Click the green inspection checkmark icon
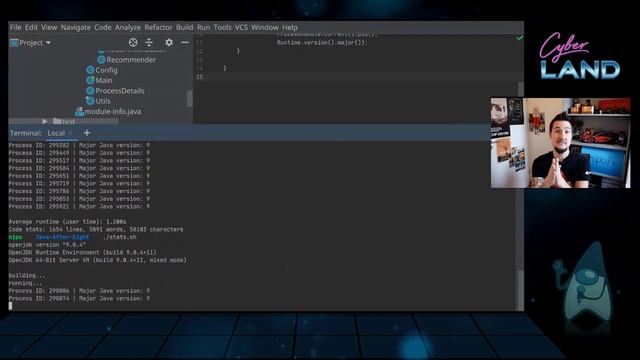 (x=519, y=38)
